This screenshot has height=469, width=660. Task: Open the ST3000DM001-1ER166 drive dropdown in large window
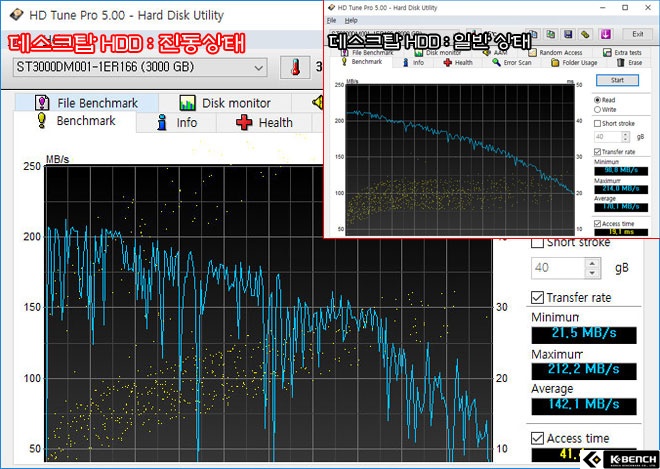pos(140,67)
